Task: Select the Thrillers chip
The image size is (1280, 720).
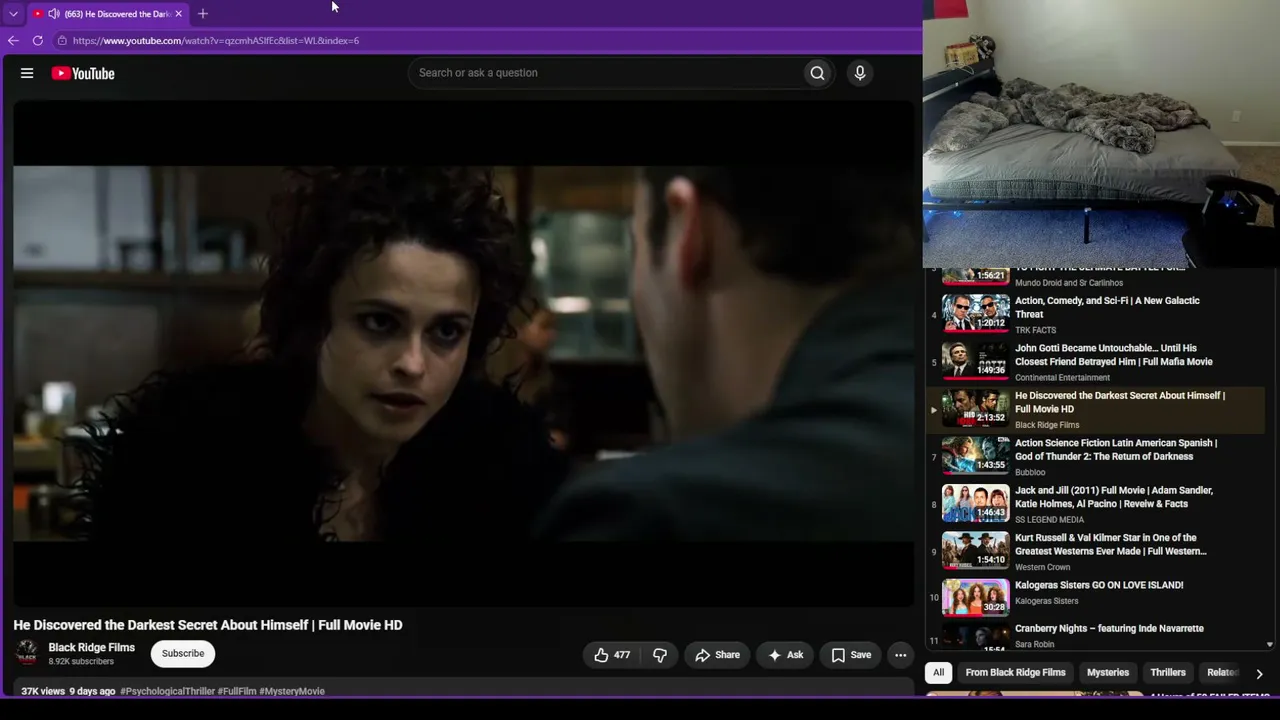Action: 1168,673
